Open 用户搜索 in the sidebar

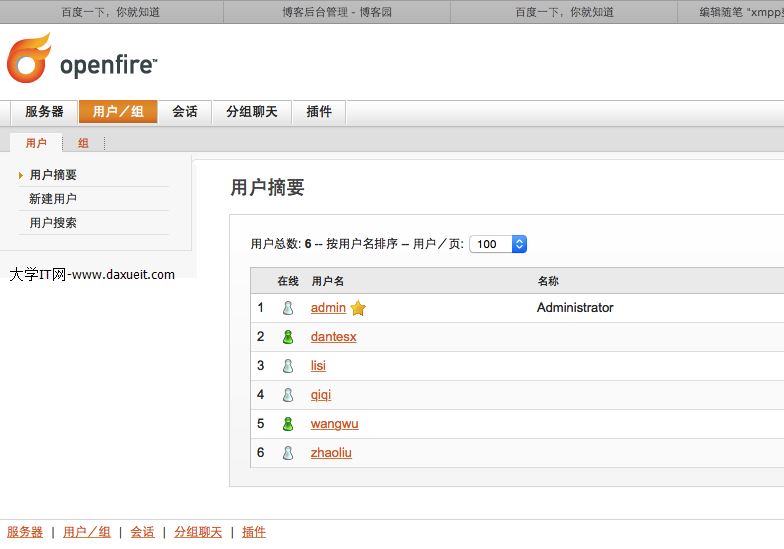pyautogui.click(x=53, y=223)
